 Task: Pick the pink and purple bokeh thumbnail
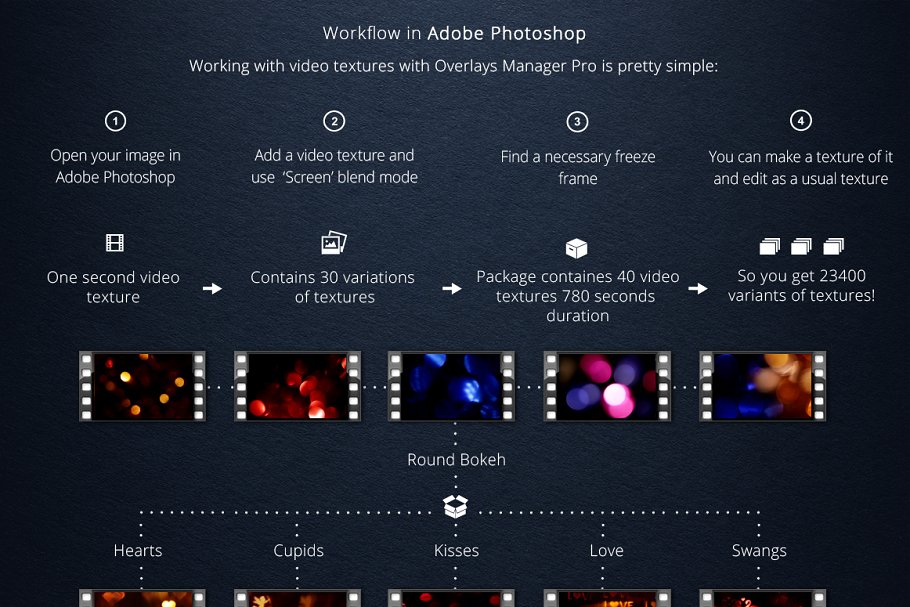607,386
